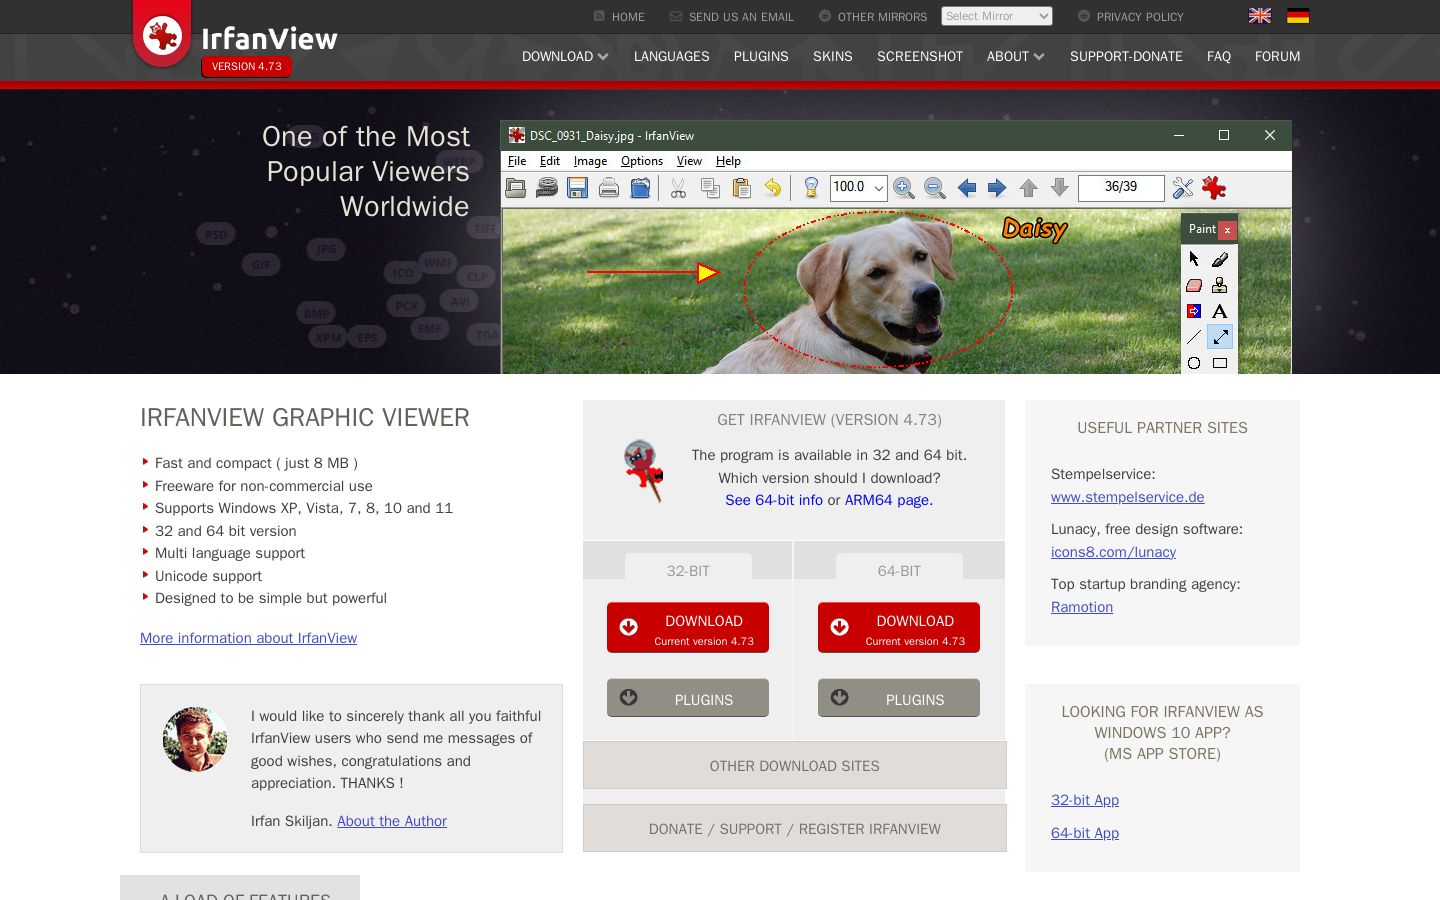The width and height of the screenshot is (1440, 900).
Task: Click the PLUGINS button under 64-BIT
Action: point(899,698)
